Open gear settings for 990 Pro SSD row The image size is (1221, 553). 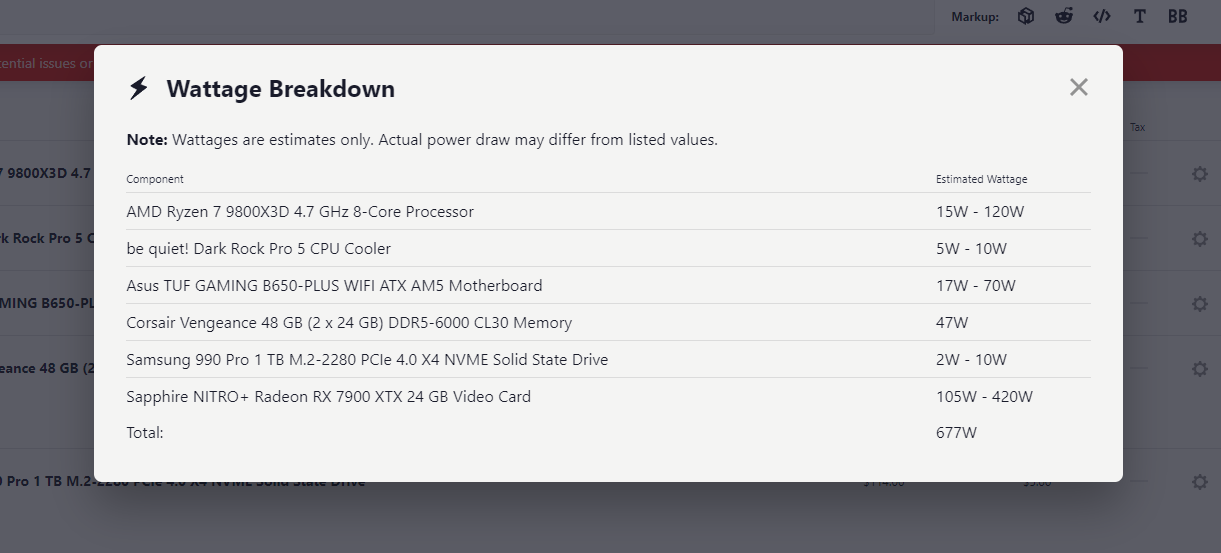(1200, 482)
